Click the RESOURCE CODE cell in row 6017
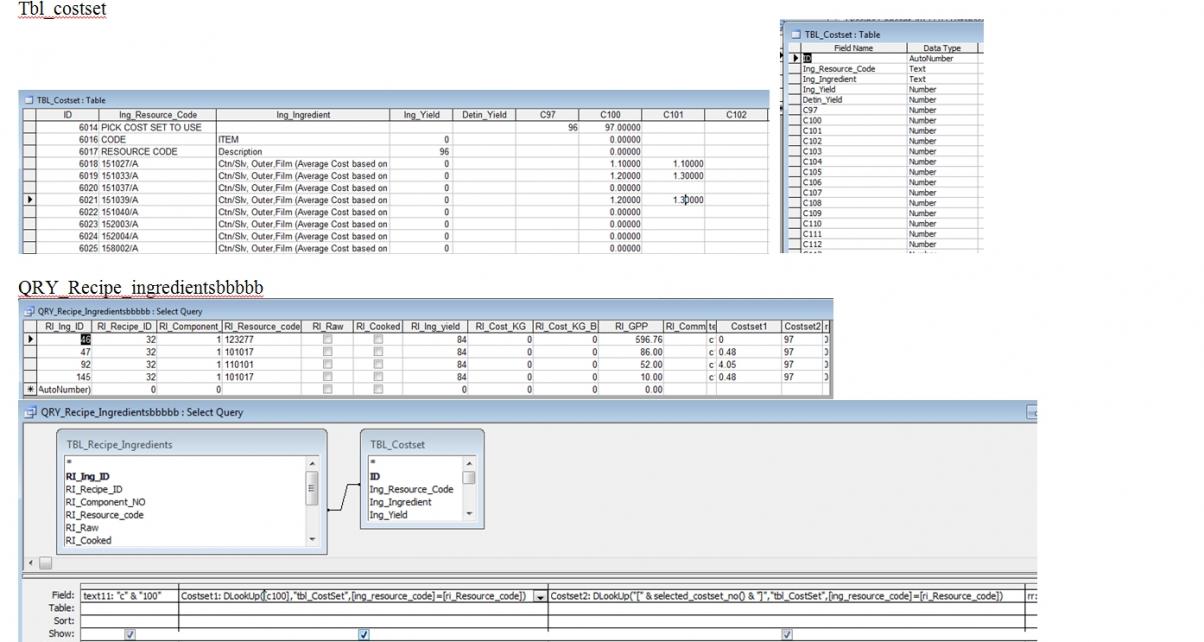This screenshot has height=642, width=1204. pyautogui.click(x=158, y=152)
